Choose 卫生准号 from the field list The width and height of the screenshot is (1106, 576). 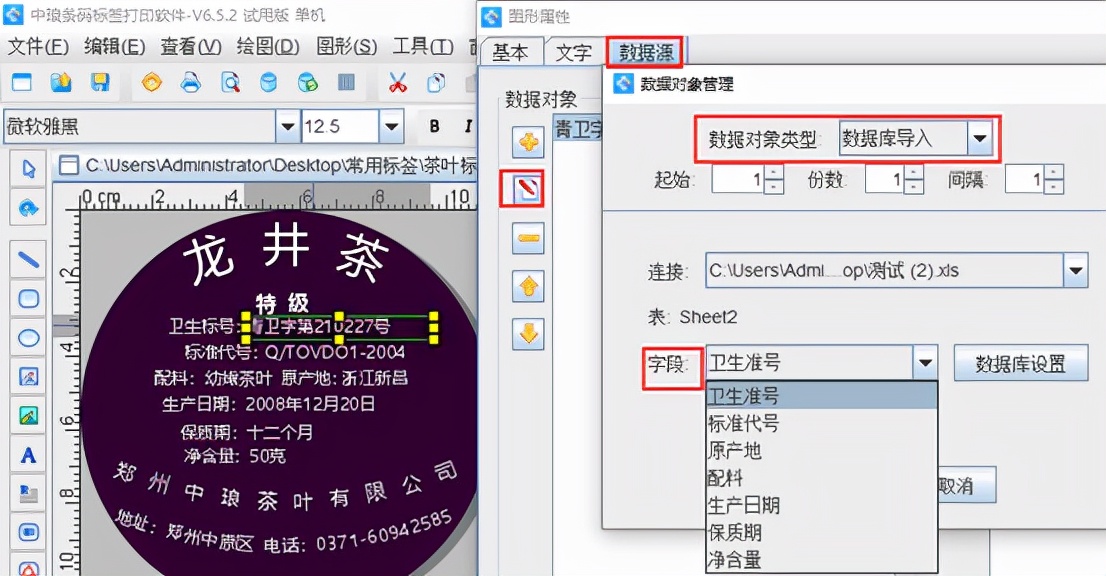(822, 396)
